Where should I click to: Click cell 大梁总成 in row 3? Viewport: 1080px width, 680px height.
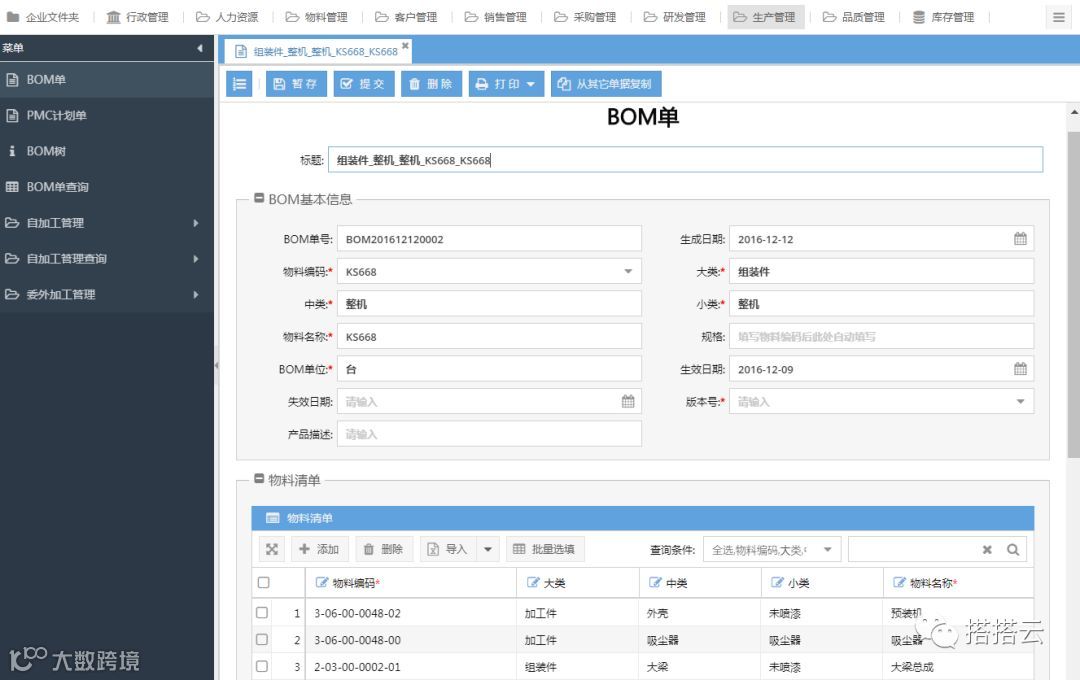tap(912, 667)
